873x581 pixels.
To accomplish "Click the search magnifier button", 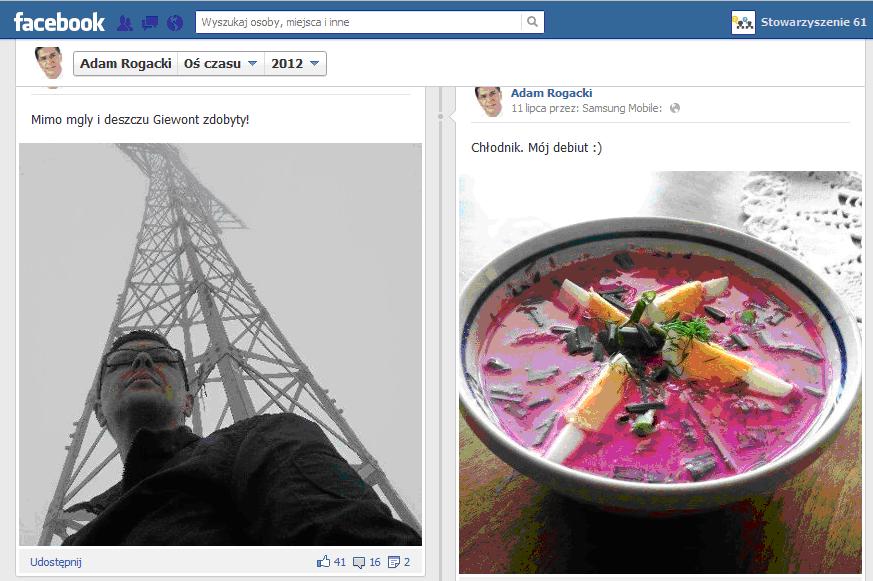I will pos(532,22).
